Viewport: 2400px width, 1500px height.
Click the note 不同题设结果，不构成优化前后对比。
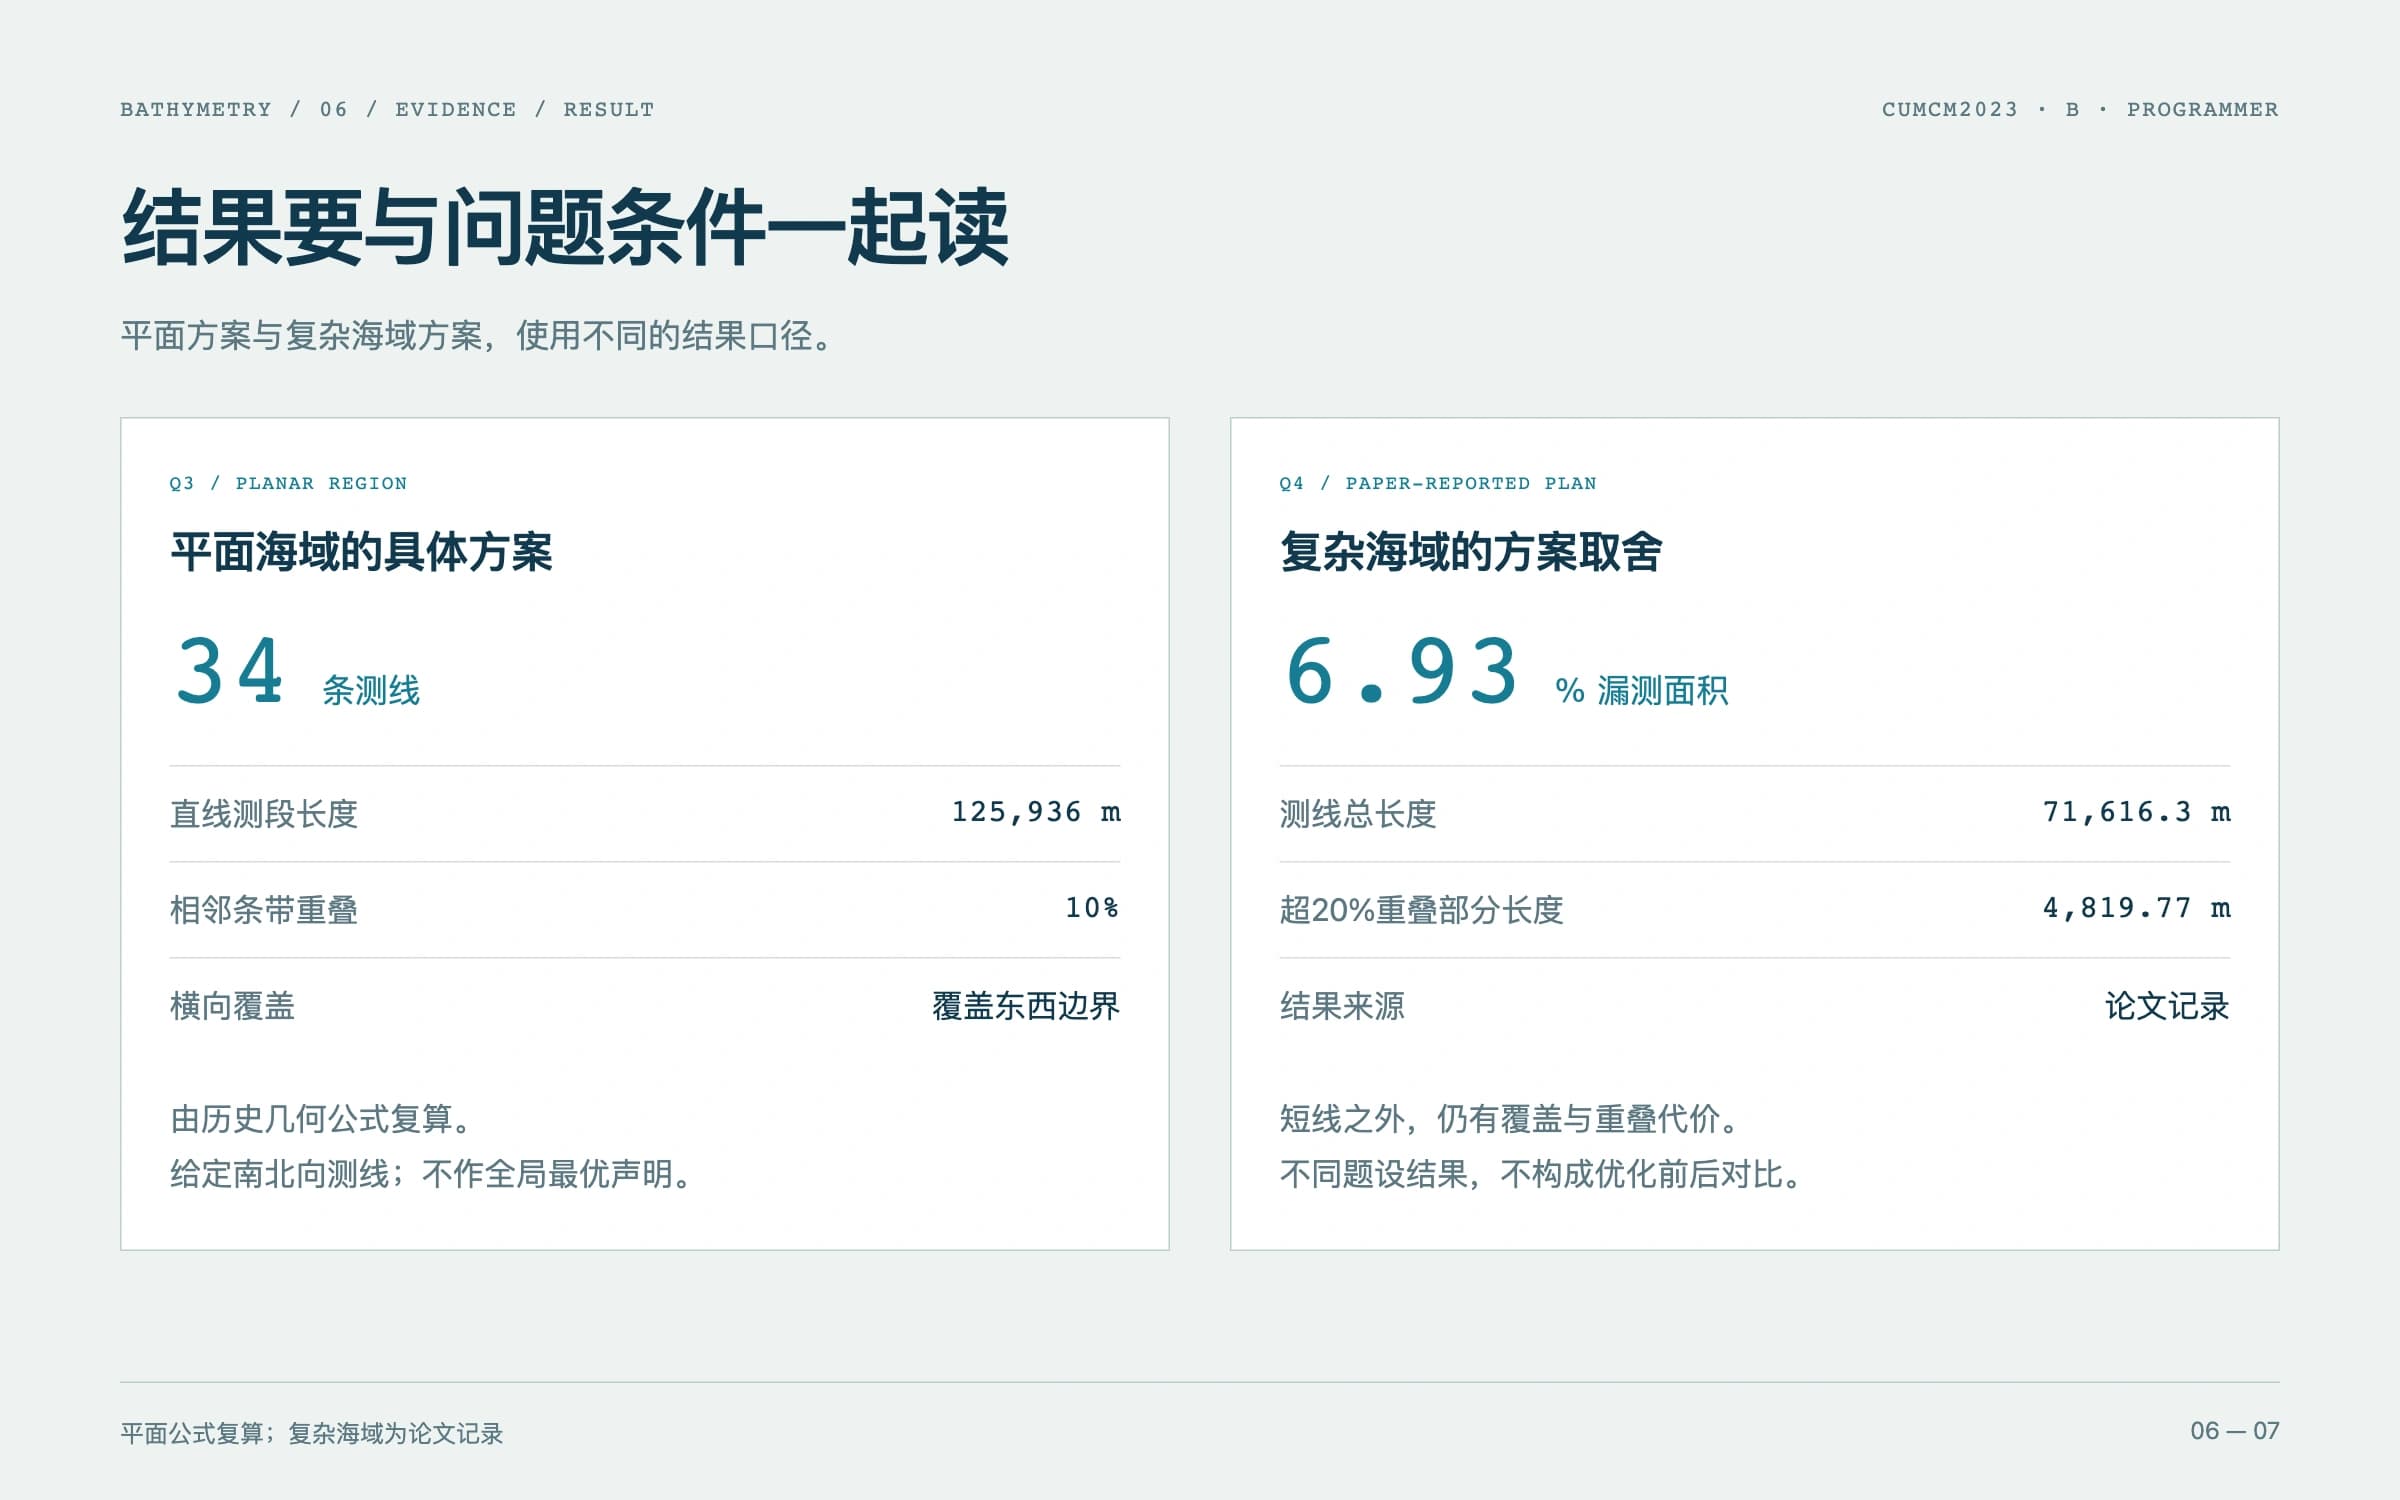pos(1542,1174)
